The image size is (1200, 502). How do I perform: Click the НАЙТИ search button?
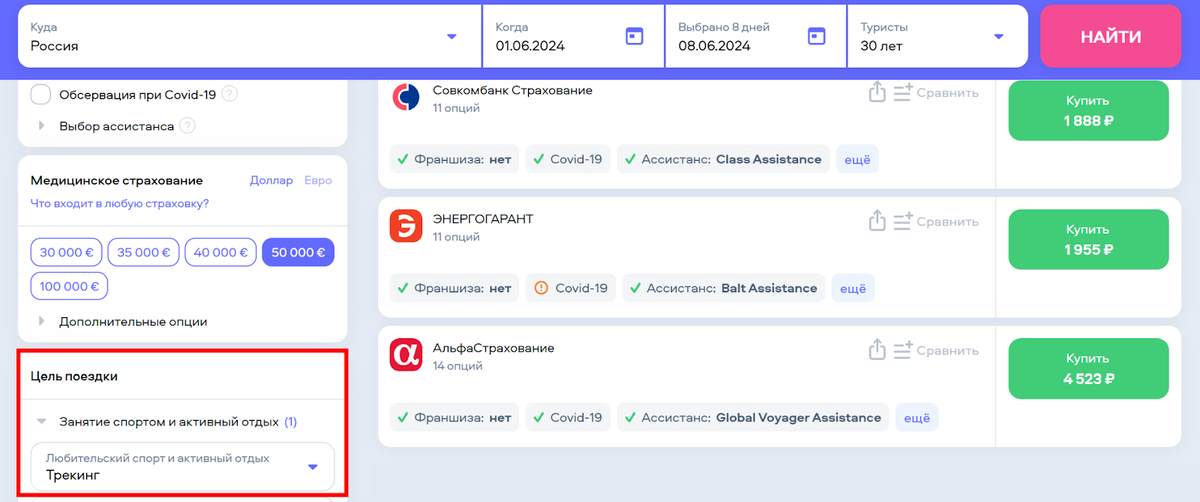(x=1110, y=37)
